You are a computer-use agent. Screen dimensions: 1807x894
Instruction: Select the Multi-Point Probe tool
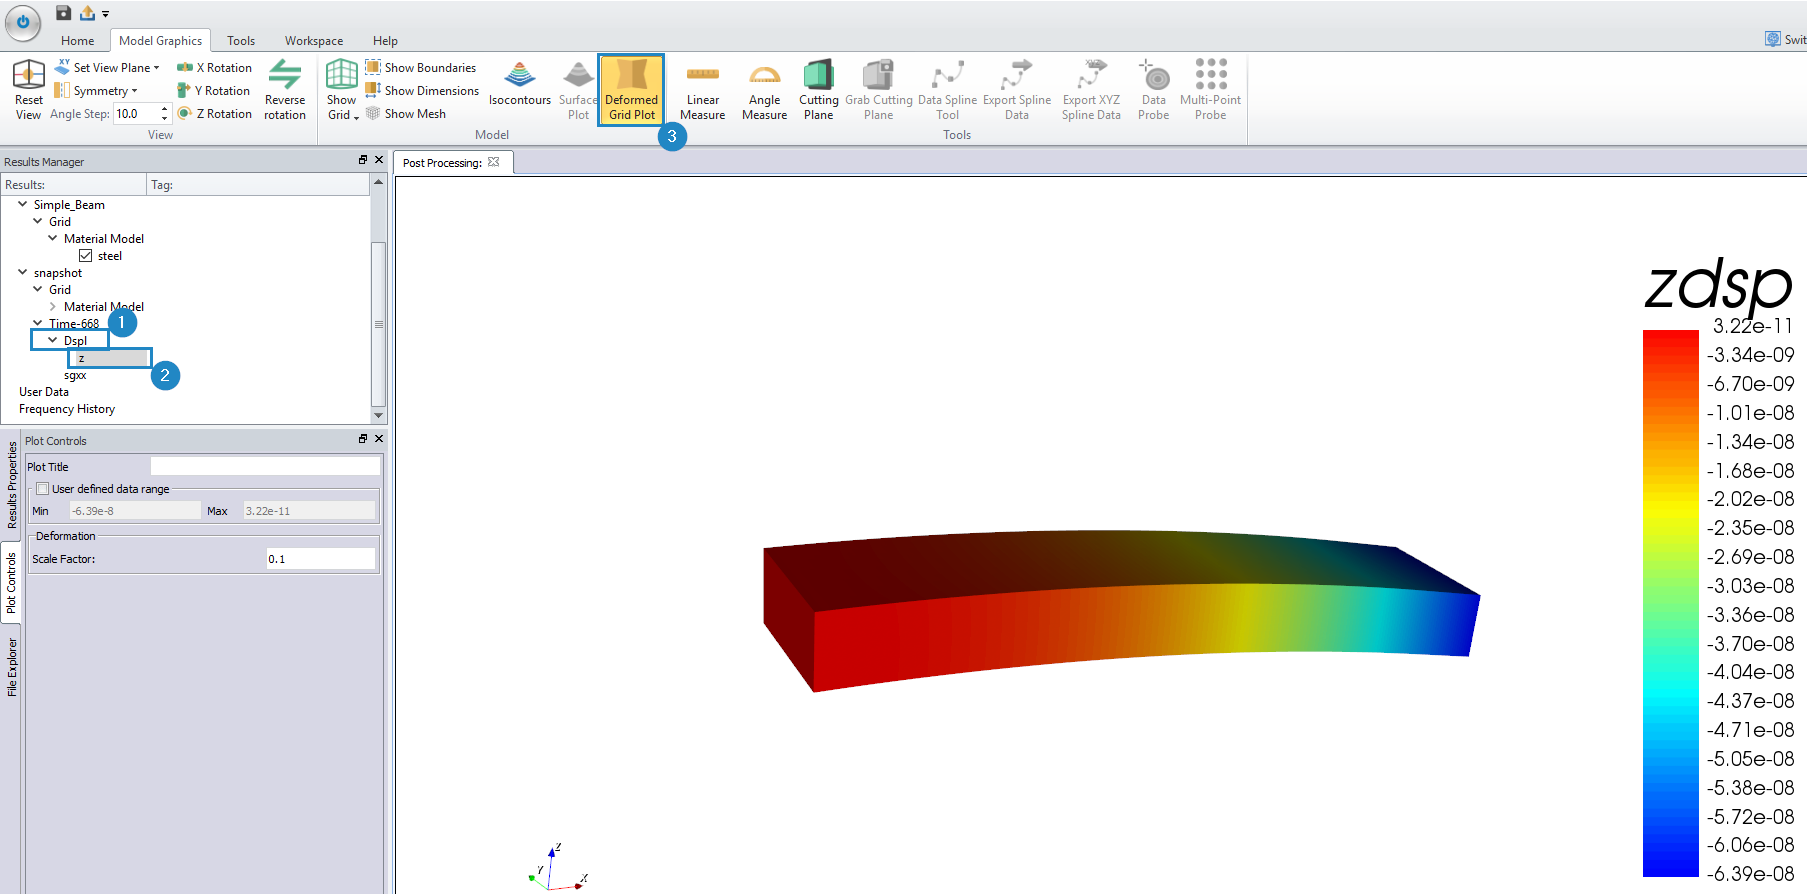click(1210, 90)
